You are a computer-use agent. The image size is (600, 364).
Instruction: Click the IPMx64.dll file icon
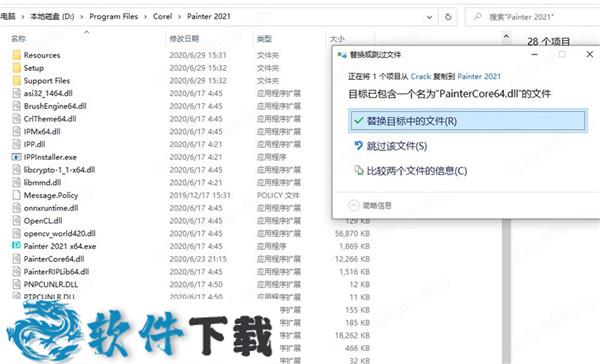coord(16,131)
